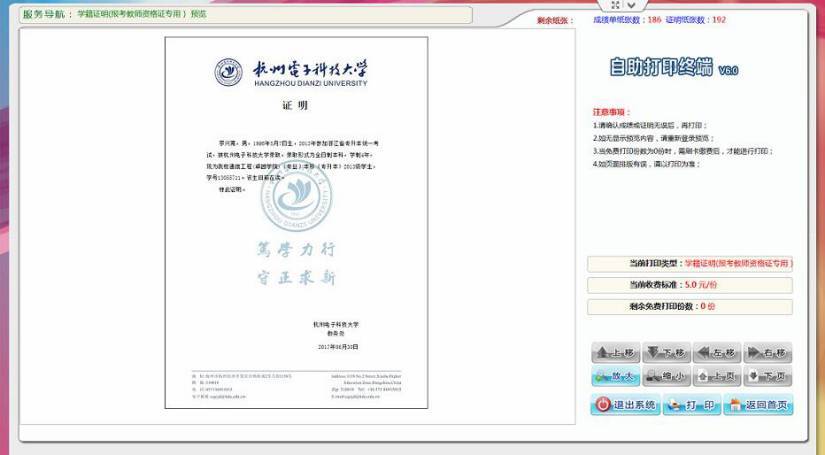Viewport: 825px width, 455px height.
Task: Click the 自助打印终端 V6.0 title
Action: (x=673, y=67)
